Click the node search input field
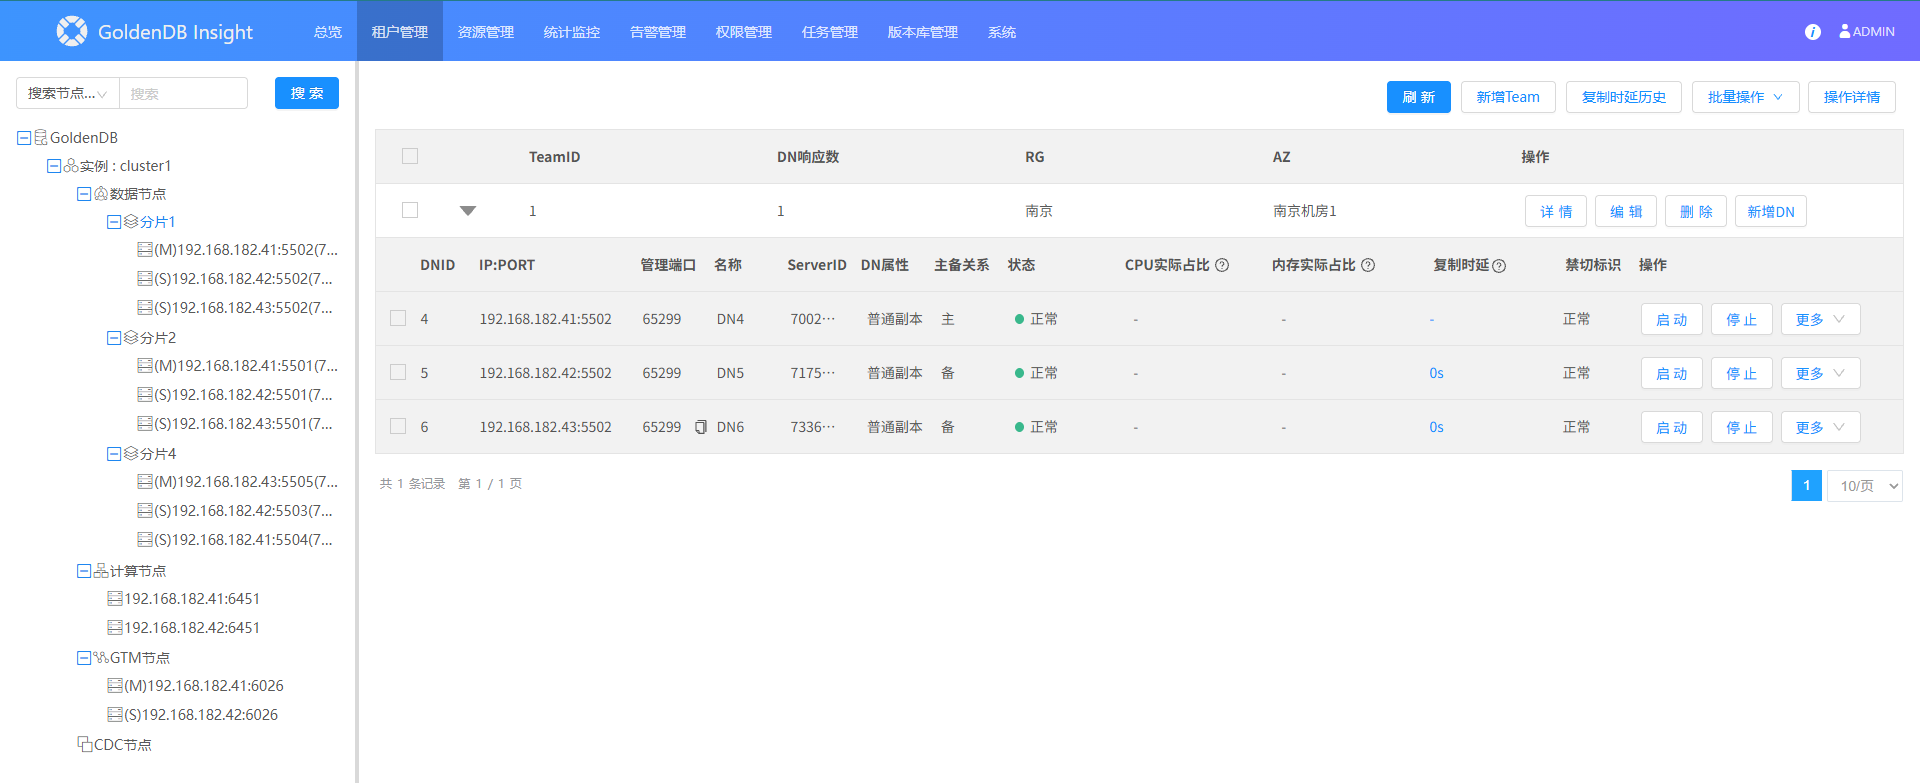The width and height of the screenshot is (1920, 783). click(x=184, y=93)
